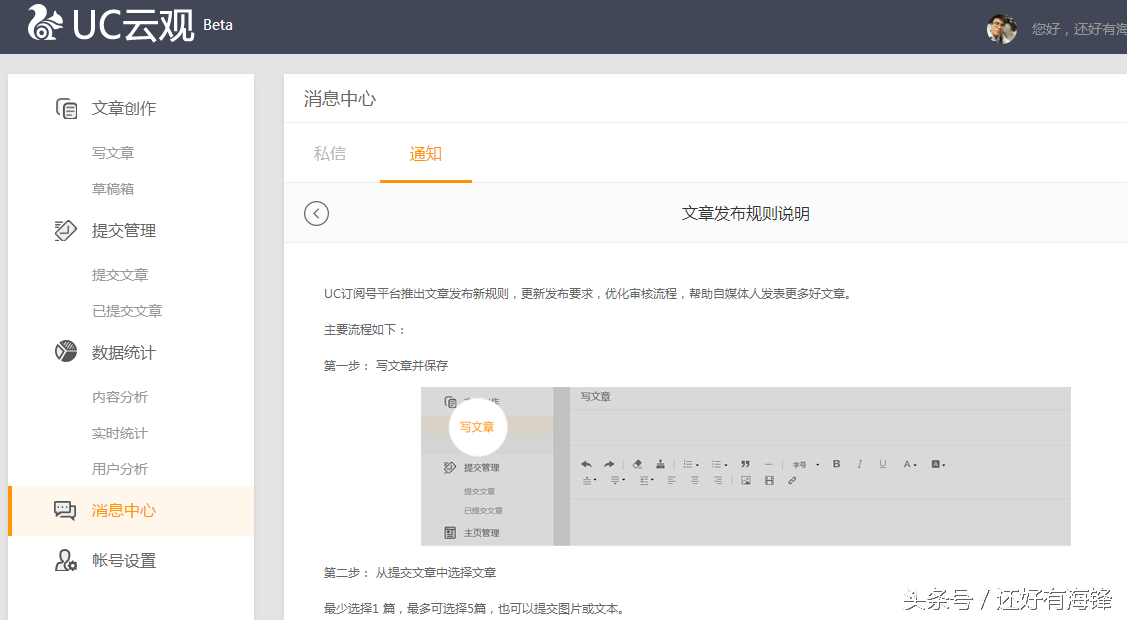Click the 文章发布规则说明 notification title

[x=745, y=213]
